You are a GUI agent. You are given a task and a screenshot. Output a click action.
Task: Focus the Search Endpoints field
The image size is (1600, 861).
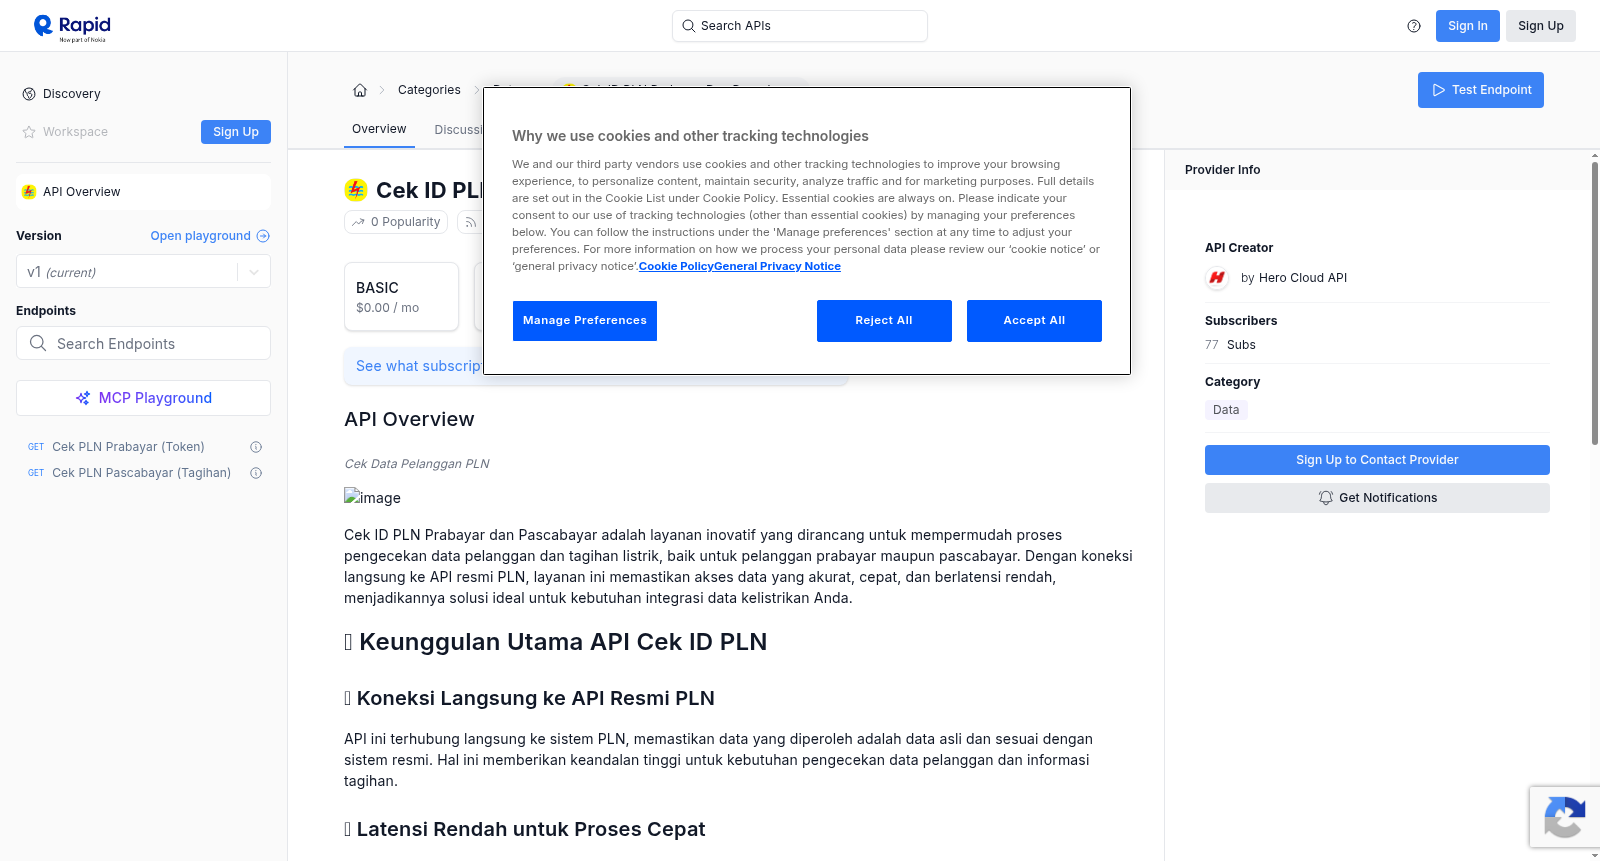pos(143,343)
